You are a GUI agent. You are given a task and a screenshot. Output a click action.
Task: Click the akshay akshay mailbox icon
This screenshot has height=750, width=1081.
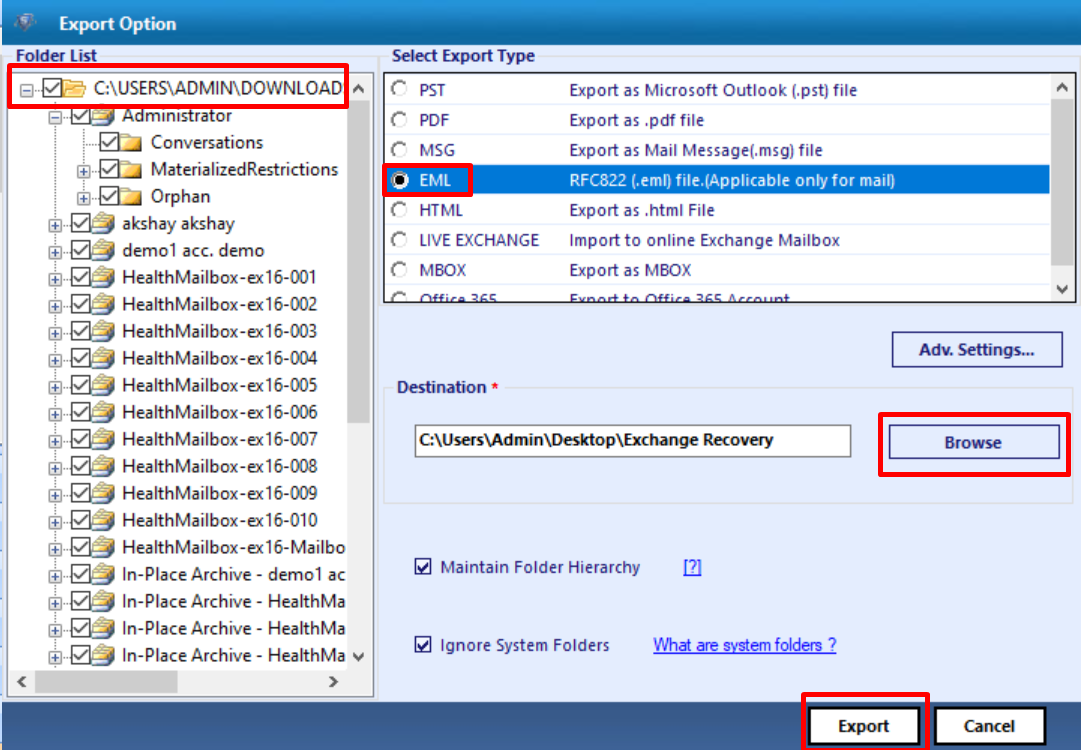tap(103, 223)
